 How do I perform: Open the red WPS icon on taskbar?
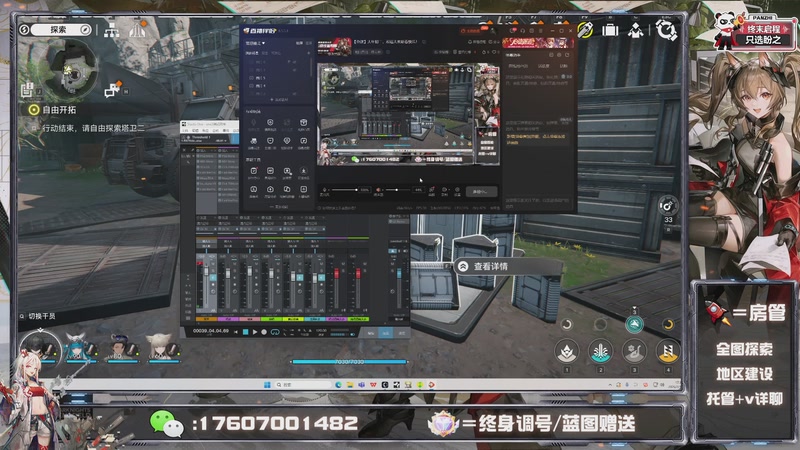click(373, 385)
